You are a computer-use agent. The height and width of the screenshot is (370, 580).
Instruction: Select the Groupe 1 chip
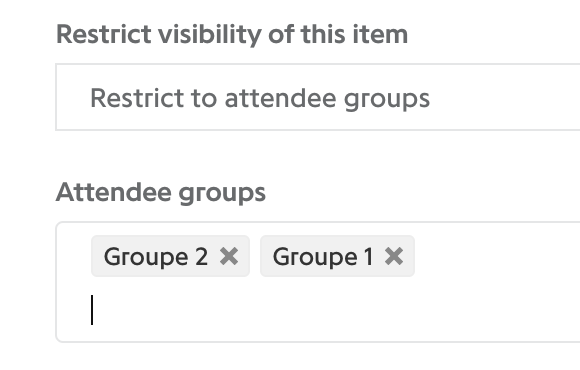337,256
